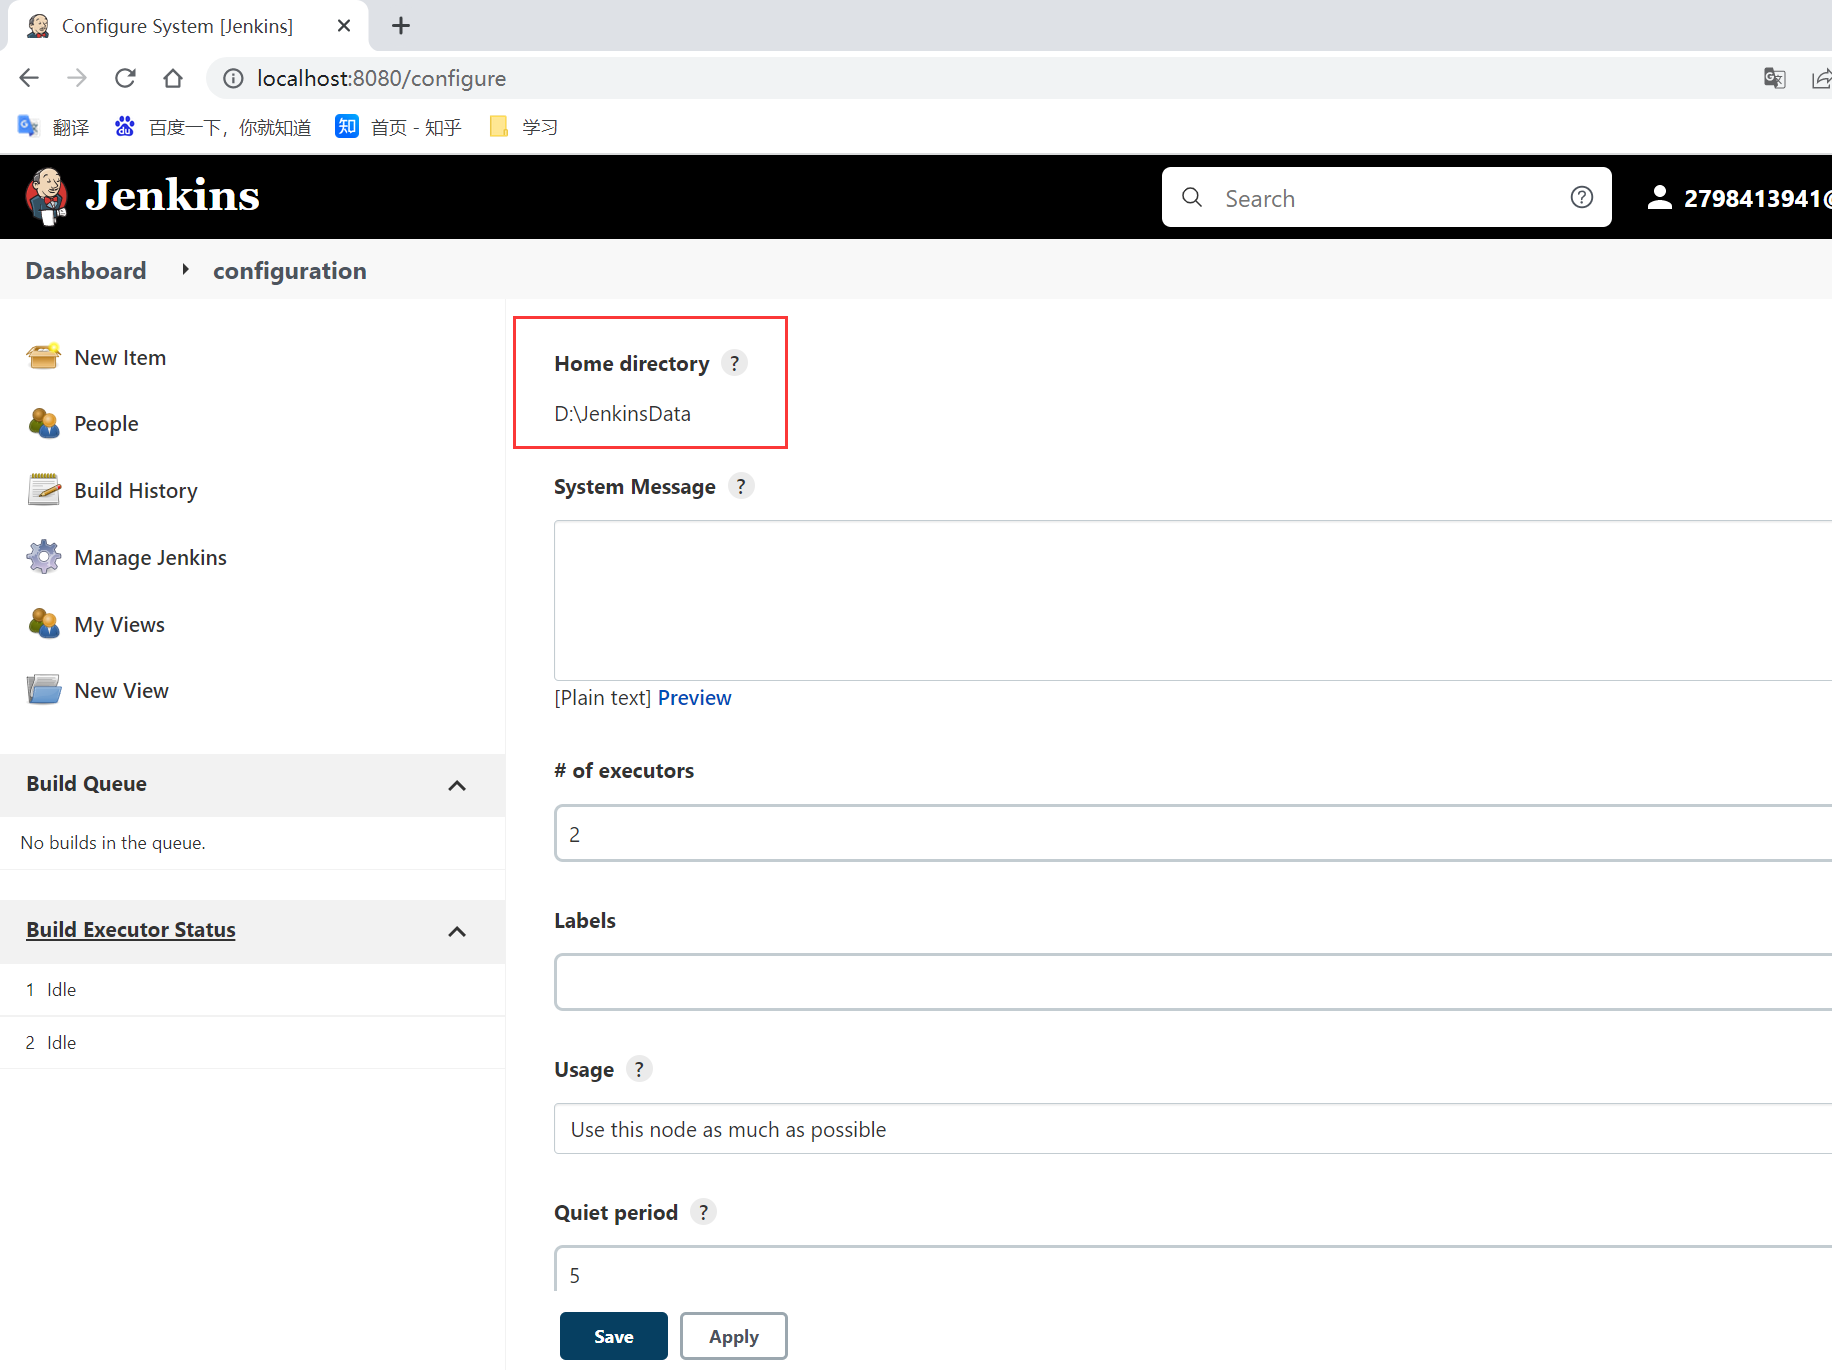Image resolution: width=1832 pixels, height=1370 pixels.
Task: Collapse the Build Queue section
Action: (x=457, y=786)
